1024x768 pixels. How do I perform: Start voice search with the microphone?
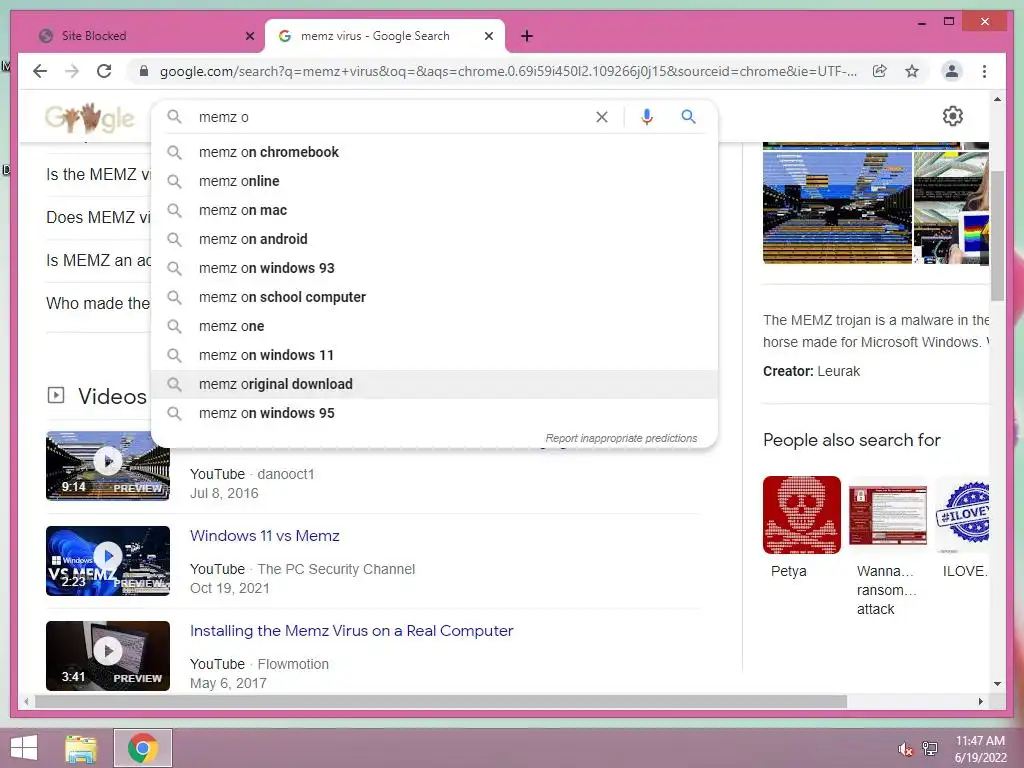click(647, 117)
